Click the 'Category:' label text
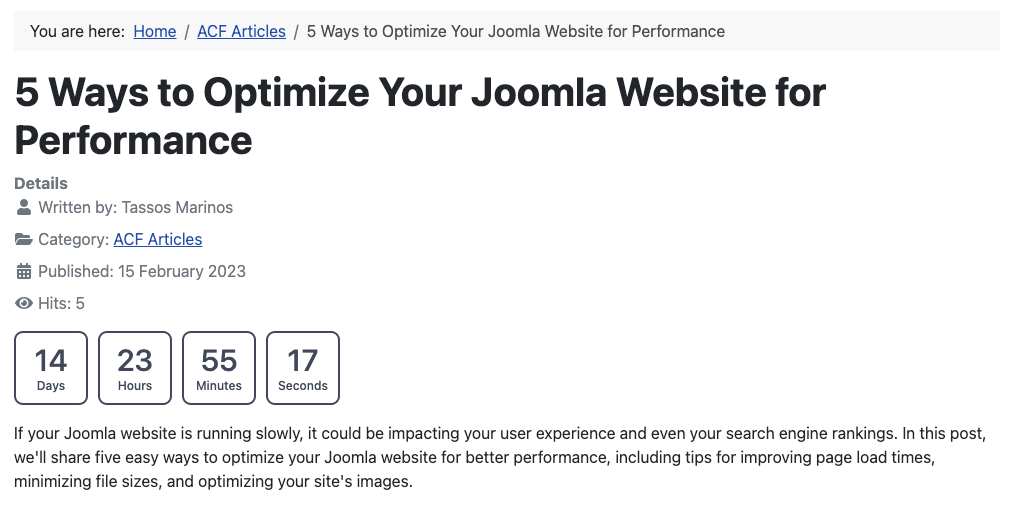This screenshot has width=1012, height=506. coord(74,239)
